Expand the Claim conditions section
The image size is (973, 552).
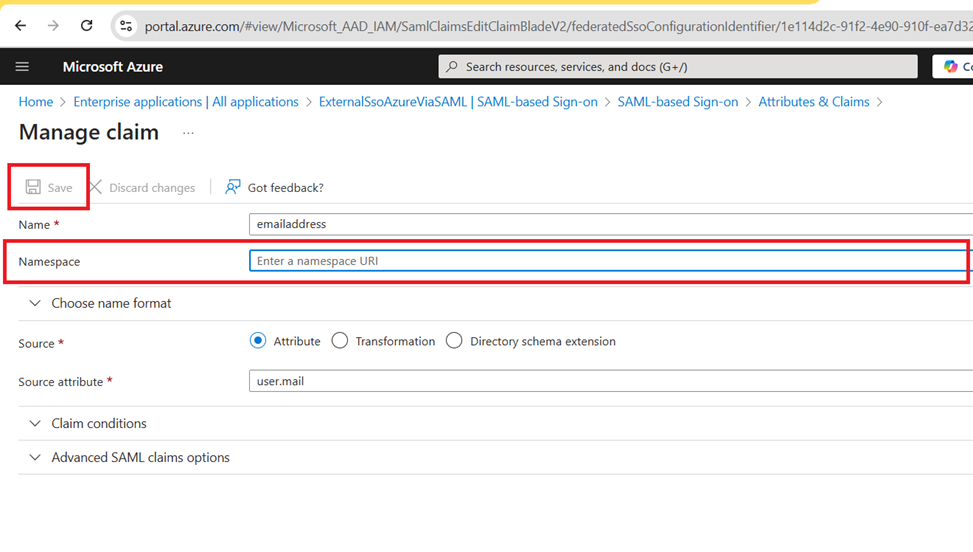tap(88, 424)
